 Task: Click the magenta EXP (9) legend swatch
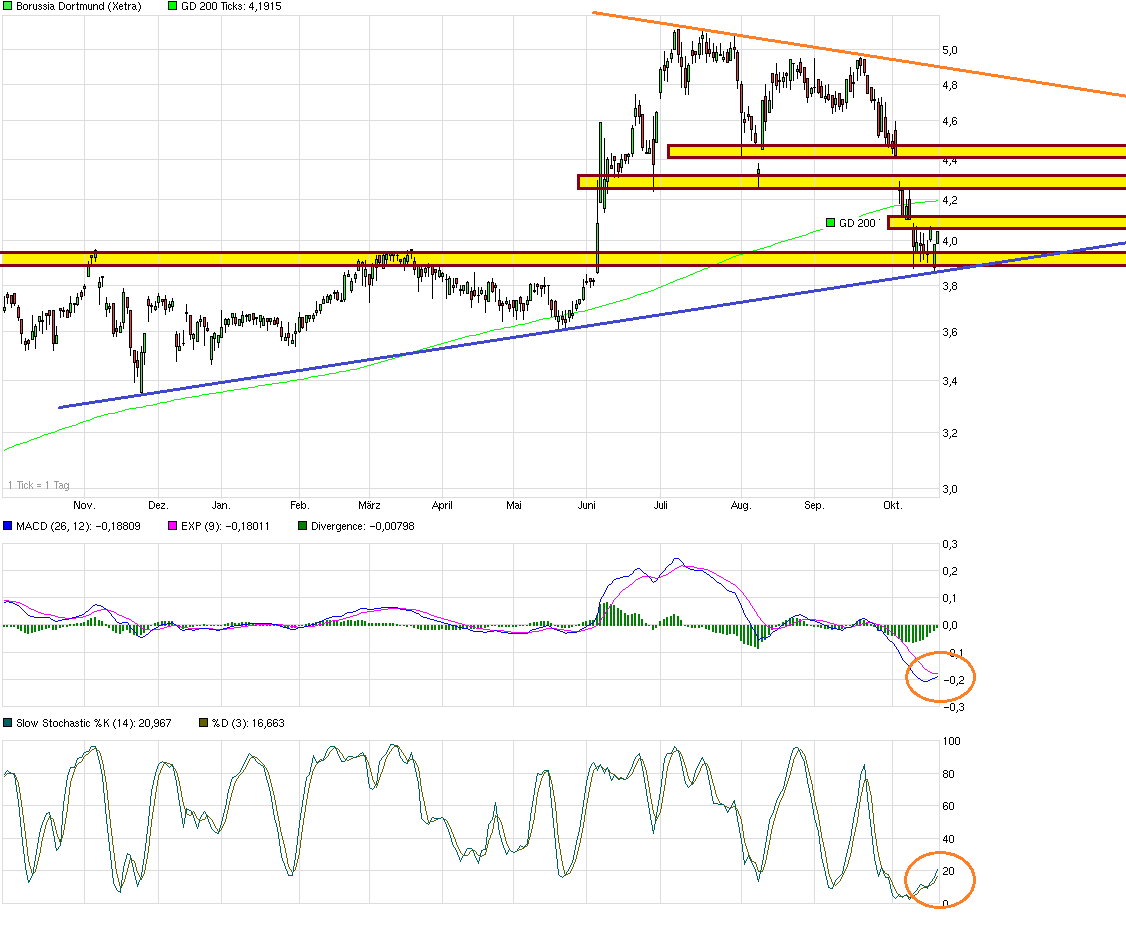click(x=172, y=526)
